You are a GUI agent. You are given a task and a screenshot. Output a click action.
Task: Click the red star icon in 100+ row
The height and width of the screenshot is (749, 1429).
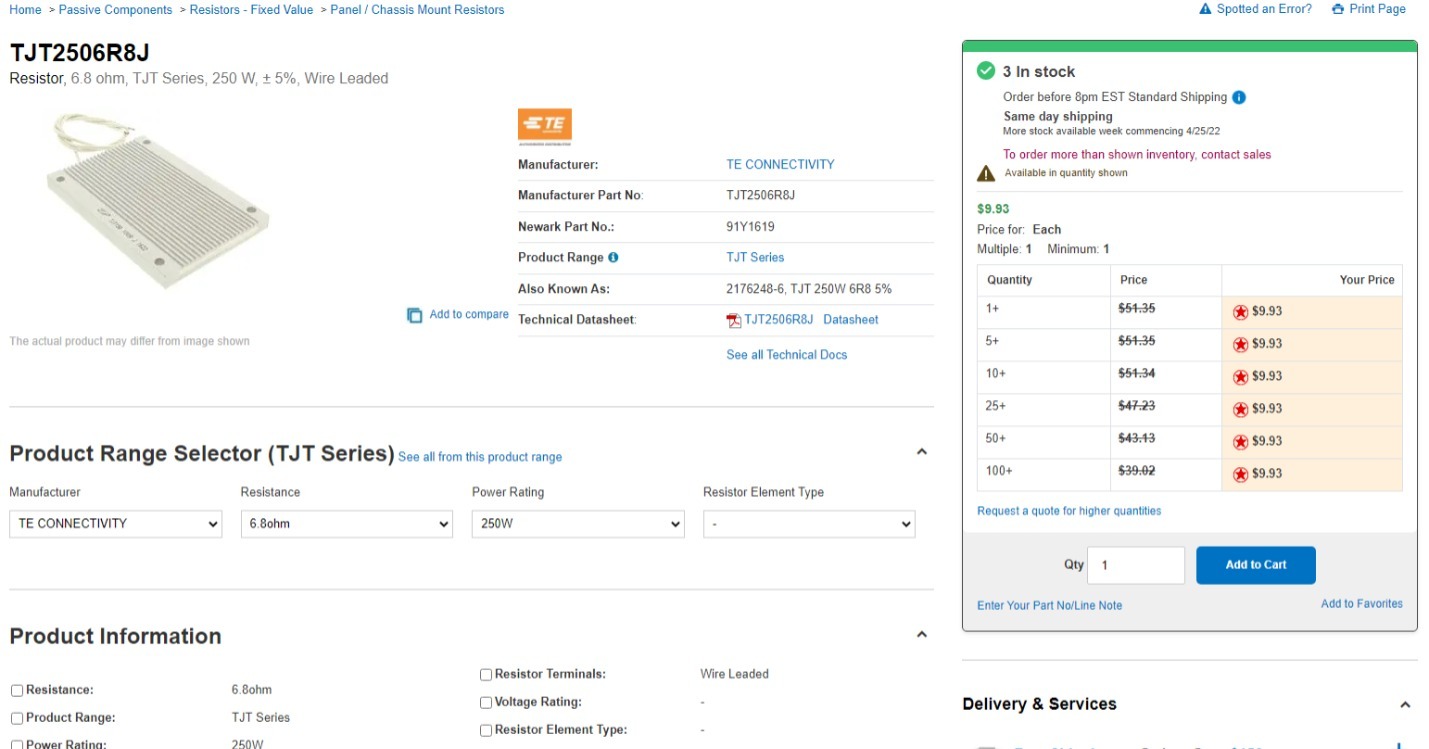(1240, 474)
